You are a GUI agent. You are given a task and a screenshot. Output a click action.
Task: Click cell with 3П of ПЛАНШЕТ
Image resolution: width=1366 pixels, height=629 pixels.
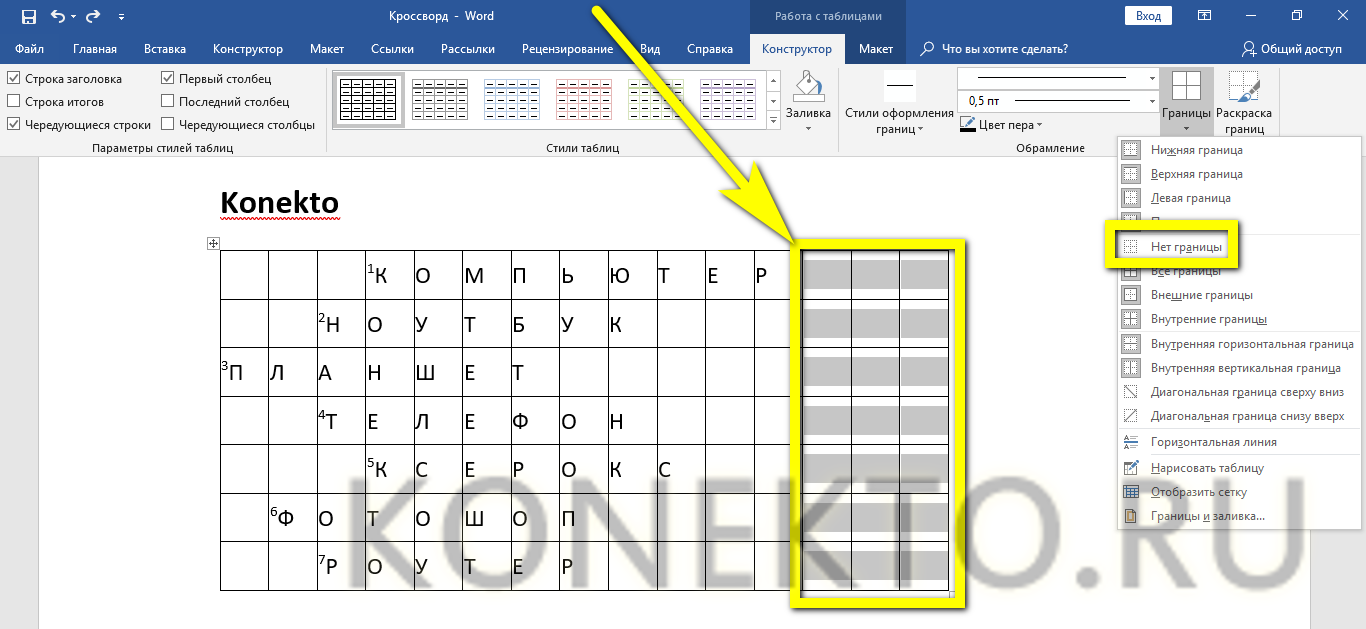(244, 372)
